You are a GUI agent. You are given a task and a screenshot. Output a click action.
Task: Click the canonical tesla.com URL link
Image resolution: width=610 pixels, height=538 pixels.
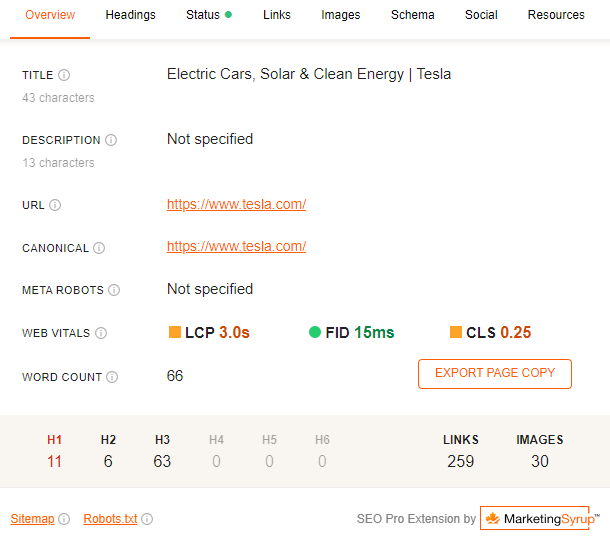(x=236, y=246)
